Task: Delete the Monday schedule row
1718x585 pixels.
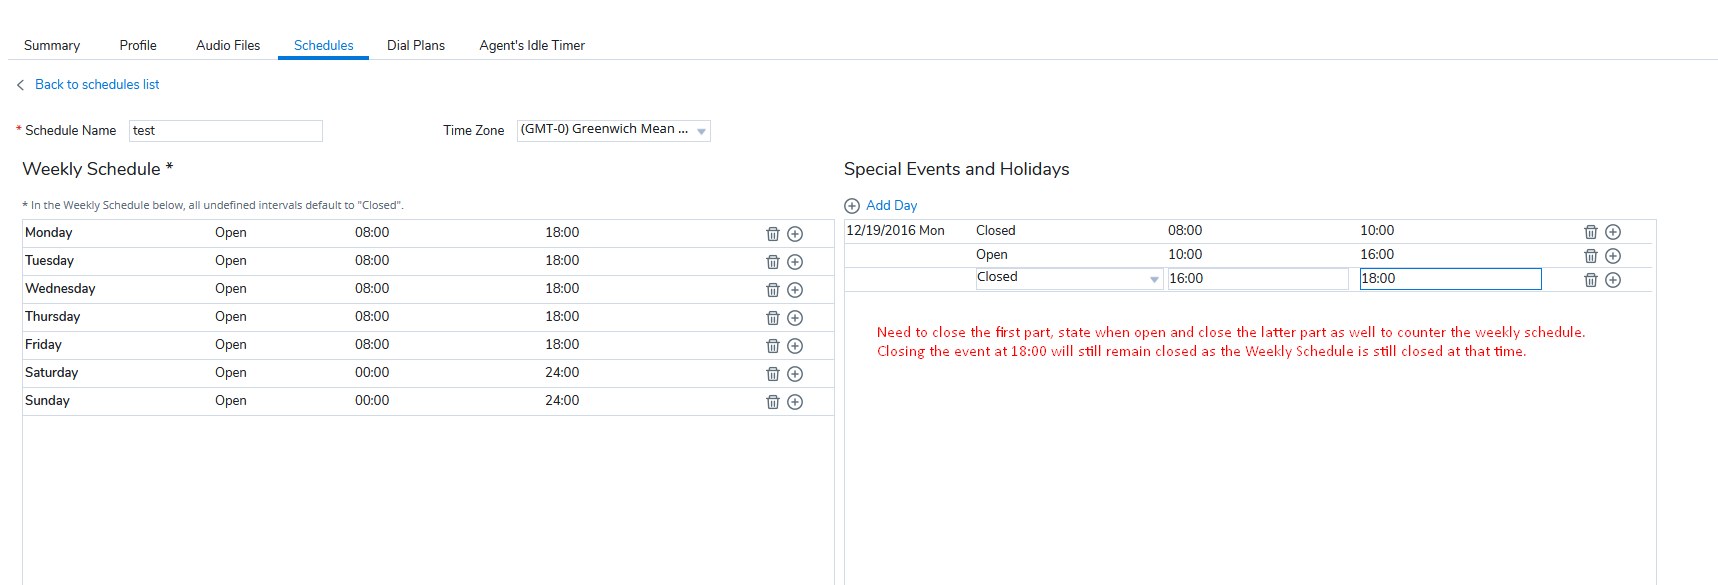Action: pyautogui.click(x=772, y=233)
